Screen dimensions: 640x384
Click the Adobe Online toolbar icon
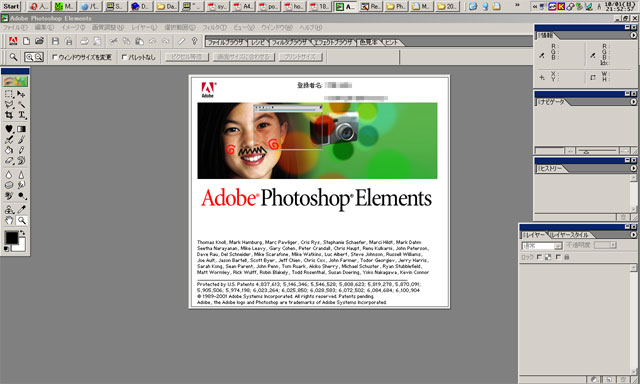pos(13,41)
